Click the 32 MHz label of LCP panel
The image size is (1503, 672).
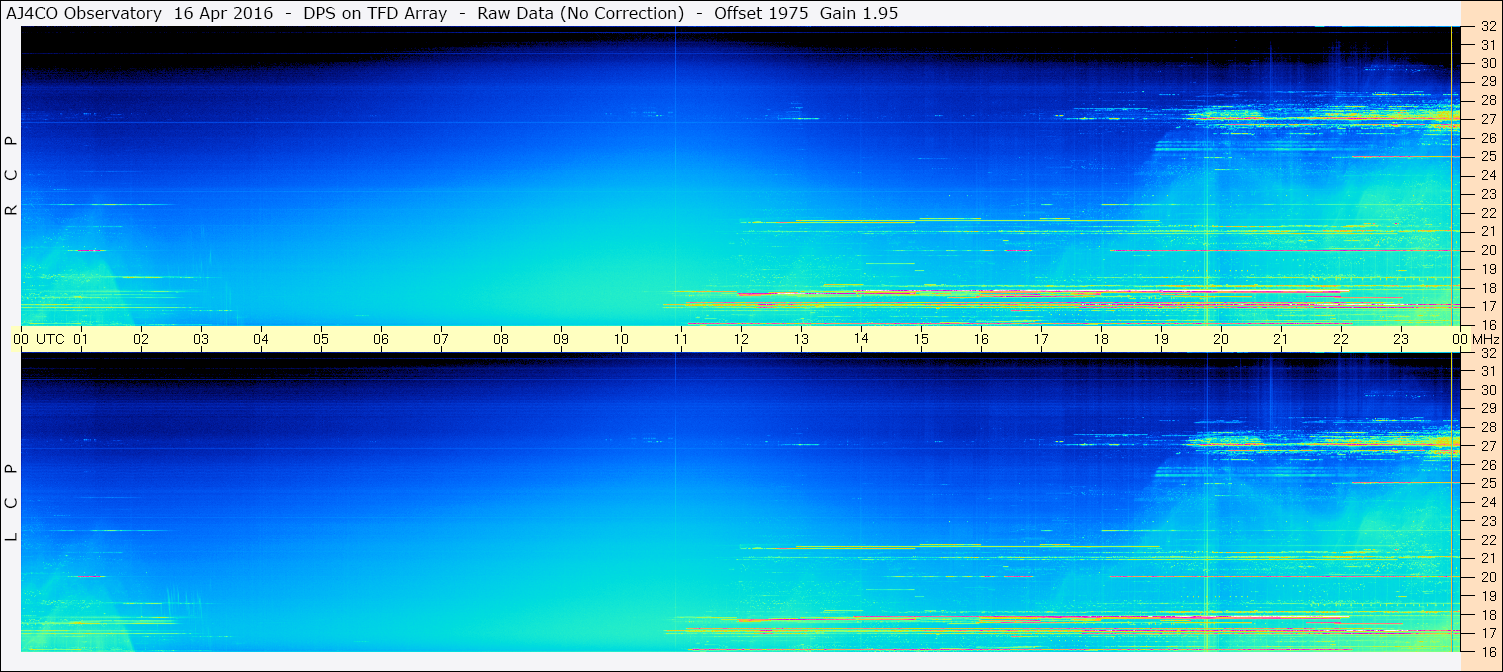coord(1488,353)
